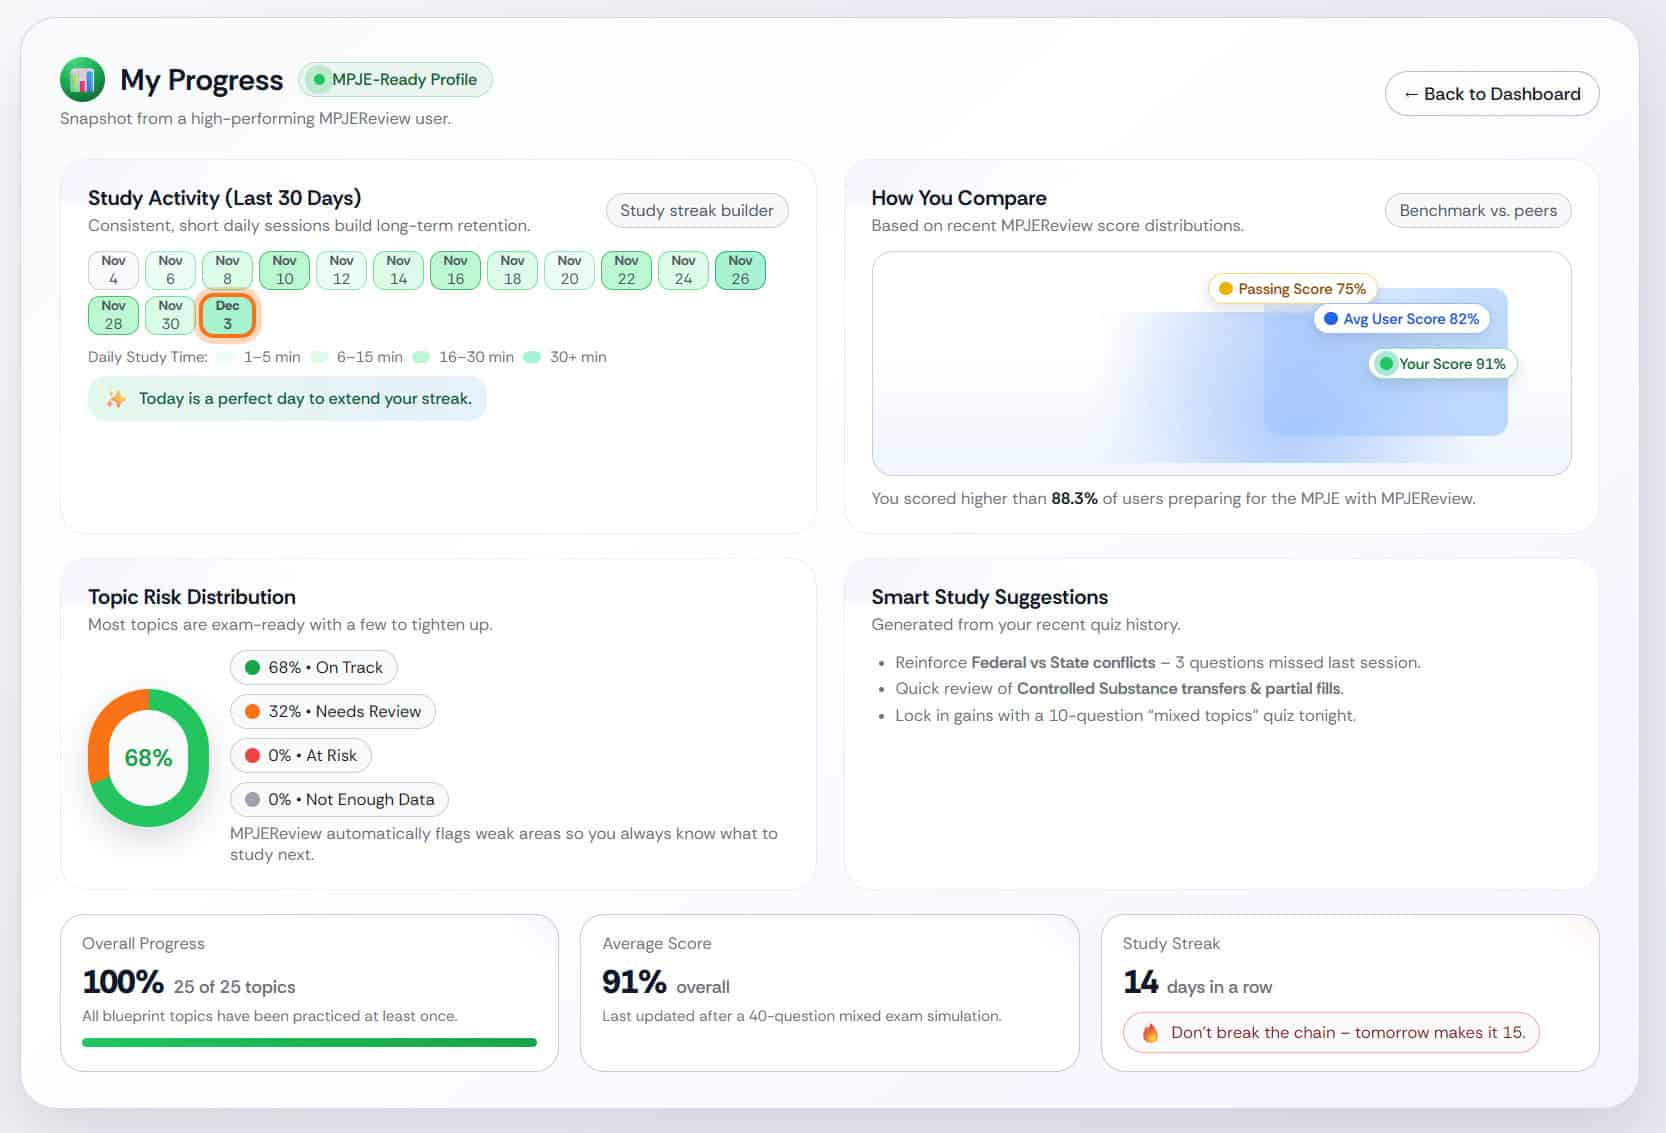
Task: Open the Benchmark vs. peers options
Action: (x=1478, y=210)
